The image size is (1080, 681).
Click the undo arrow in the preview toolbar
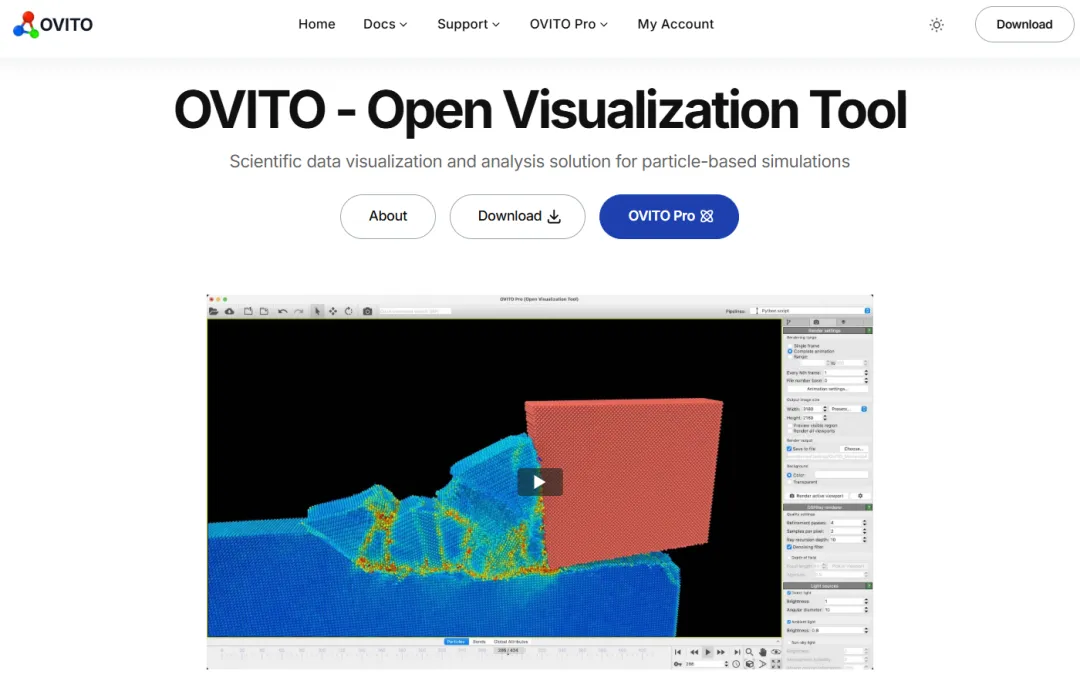[x=282, y=311]
